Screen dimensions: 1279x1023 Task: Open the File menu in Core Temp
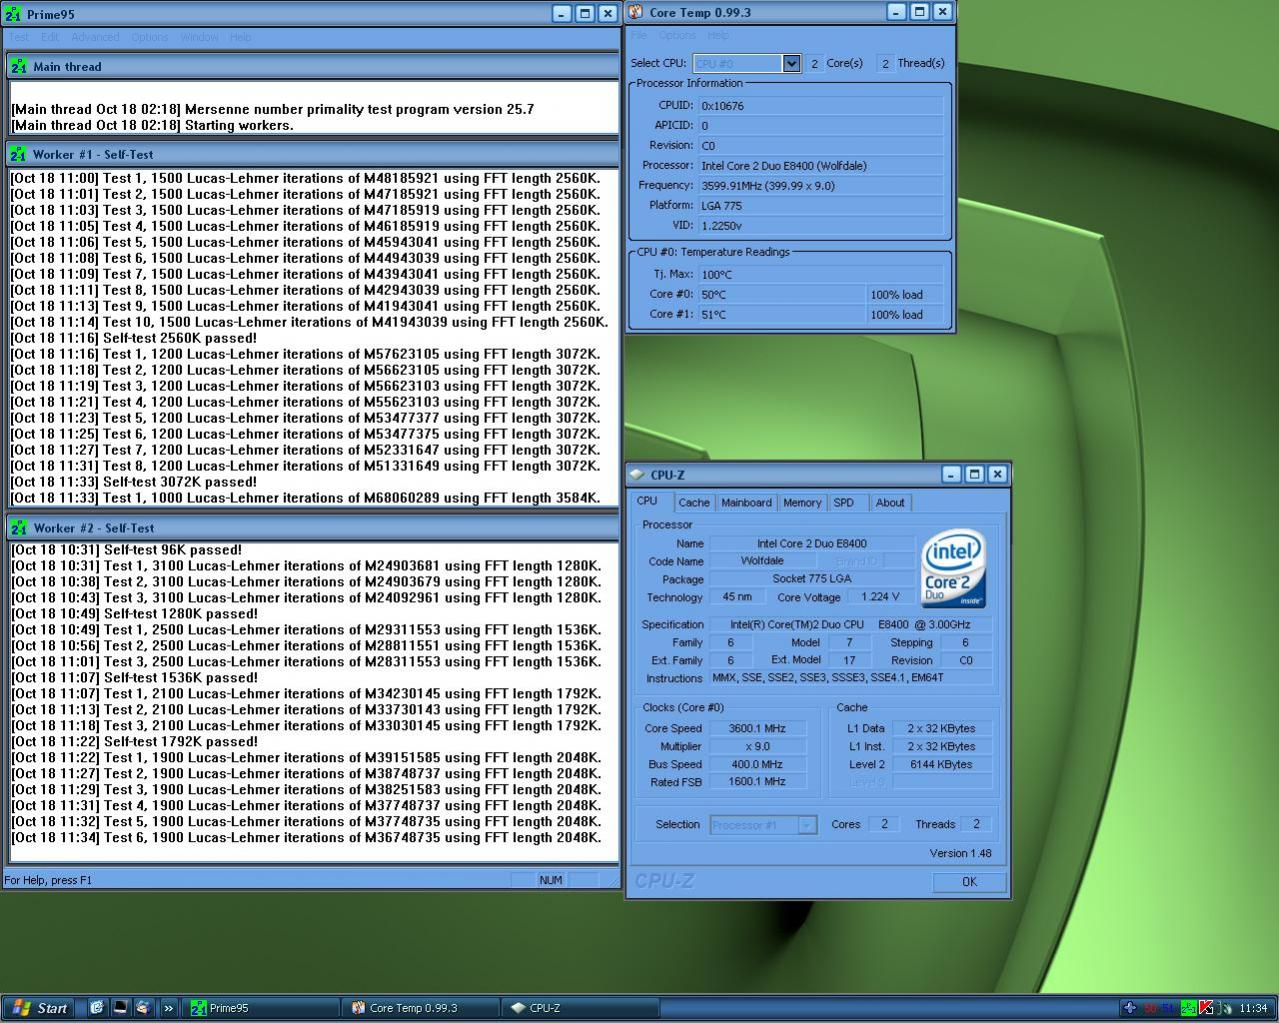tap(639, 35)
